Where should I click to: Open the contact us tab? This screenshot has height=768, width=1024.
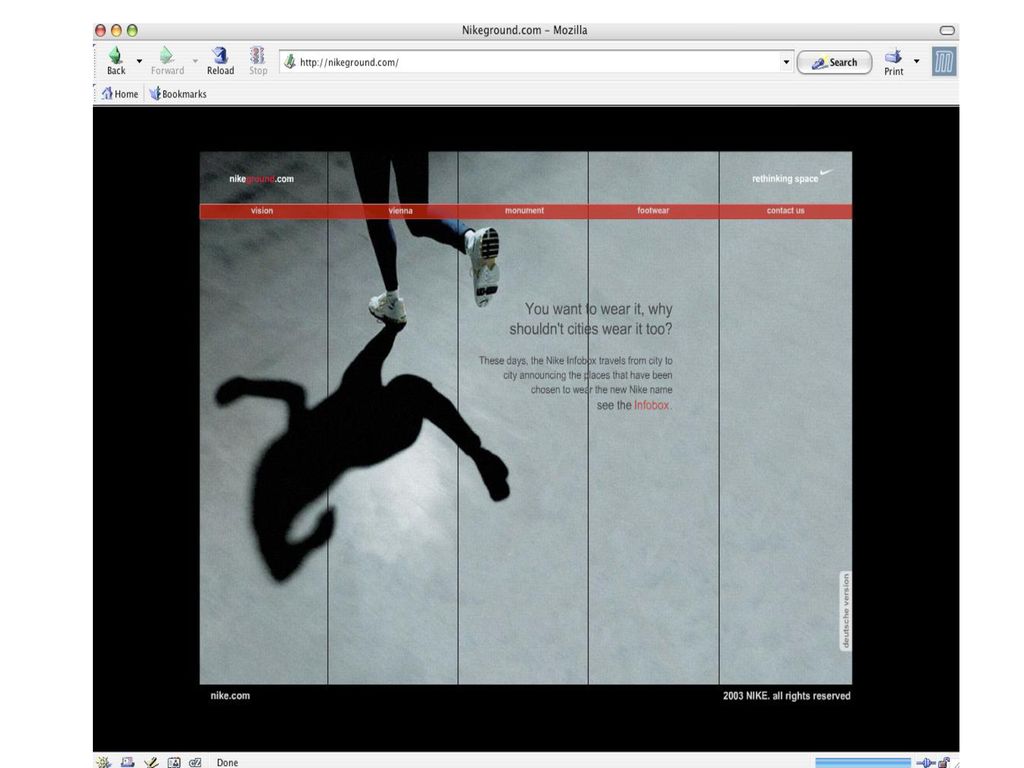pos(786,210)
